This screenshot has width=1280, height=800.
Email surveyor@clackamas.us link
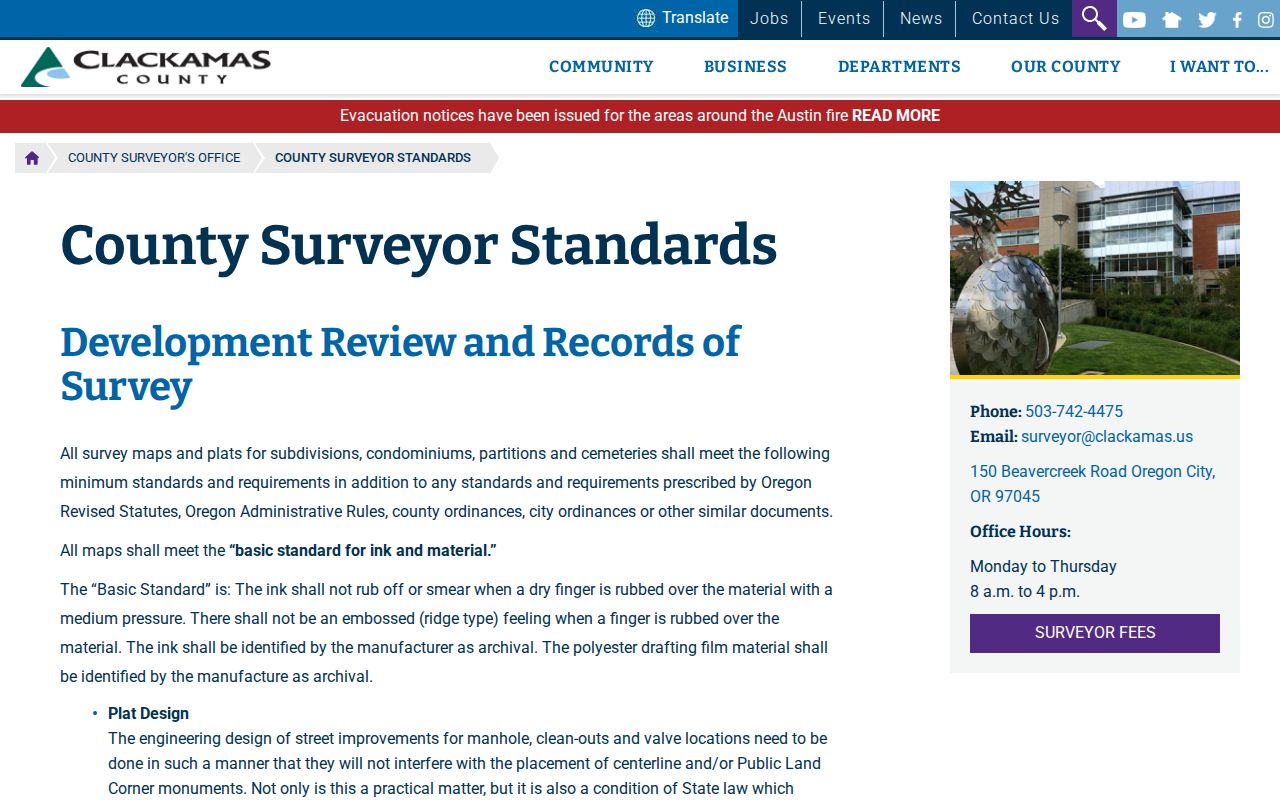pos(1107,437)
